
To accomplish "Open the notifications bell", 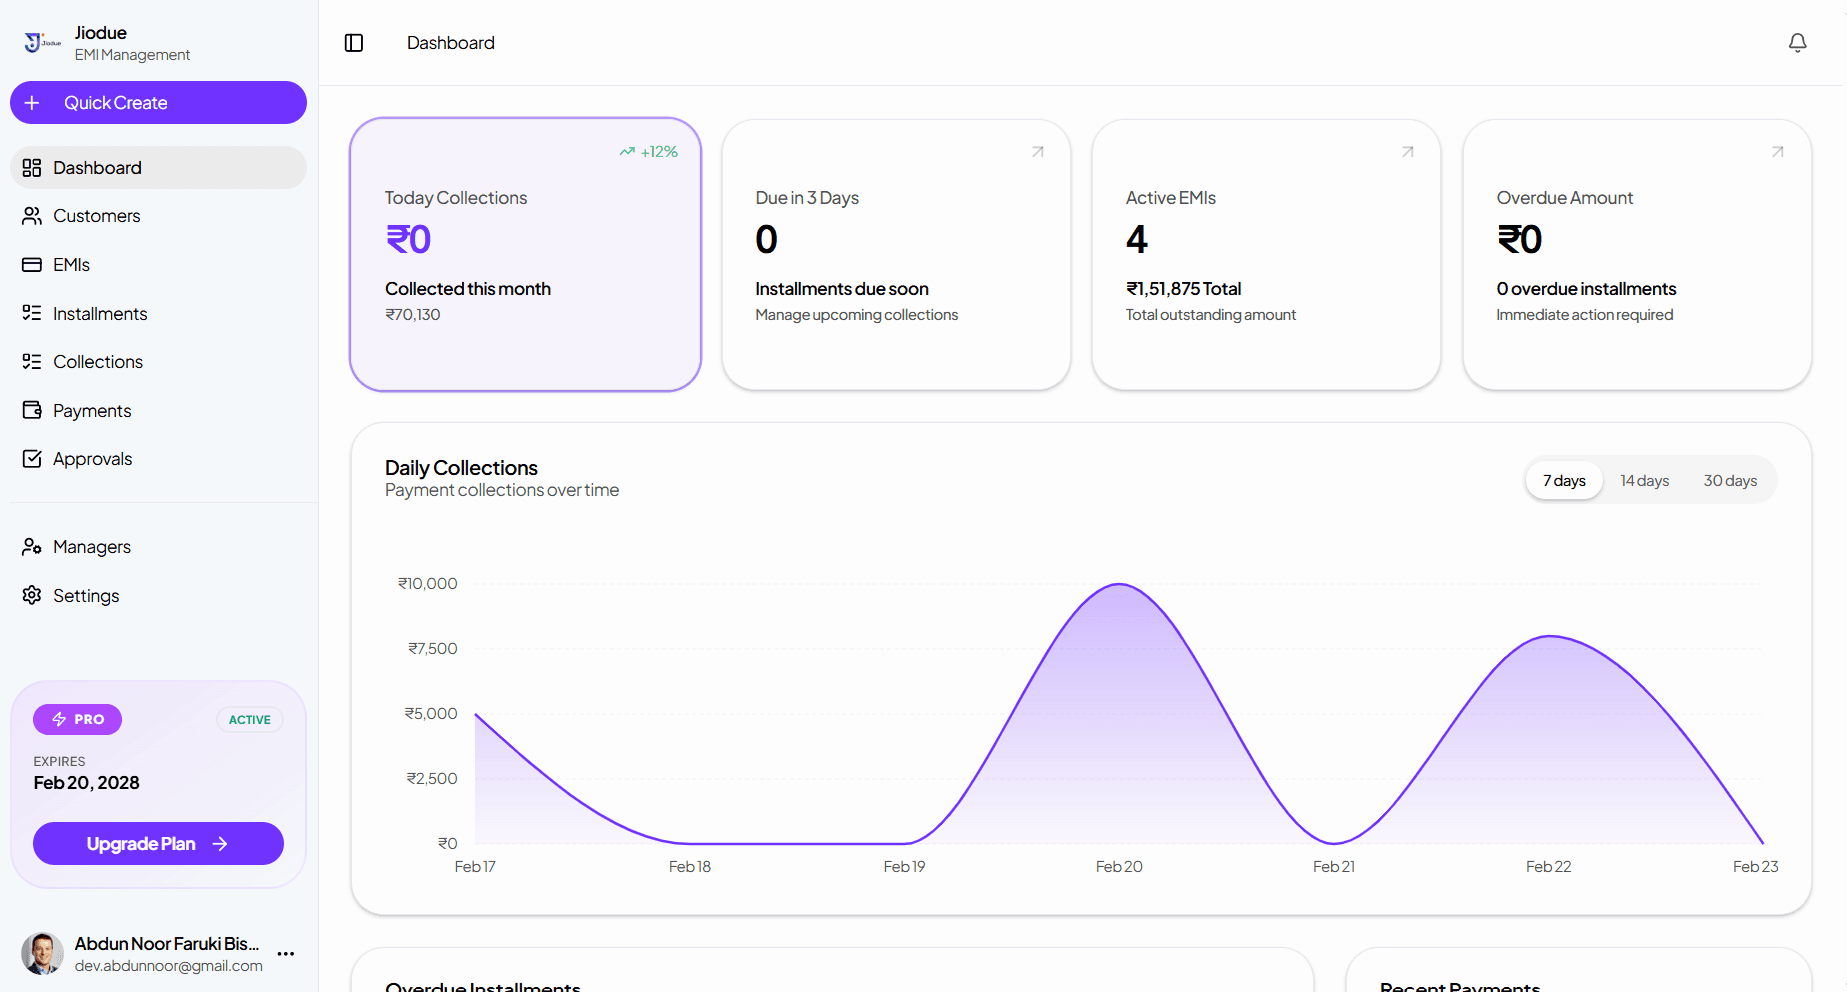I will point(1797,42).
